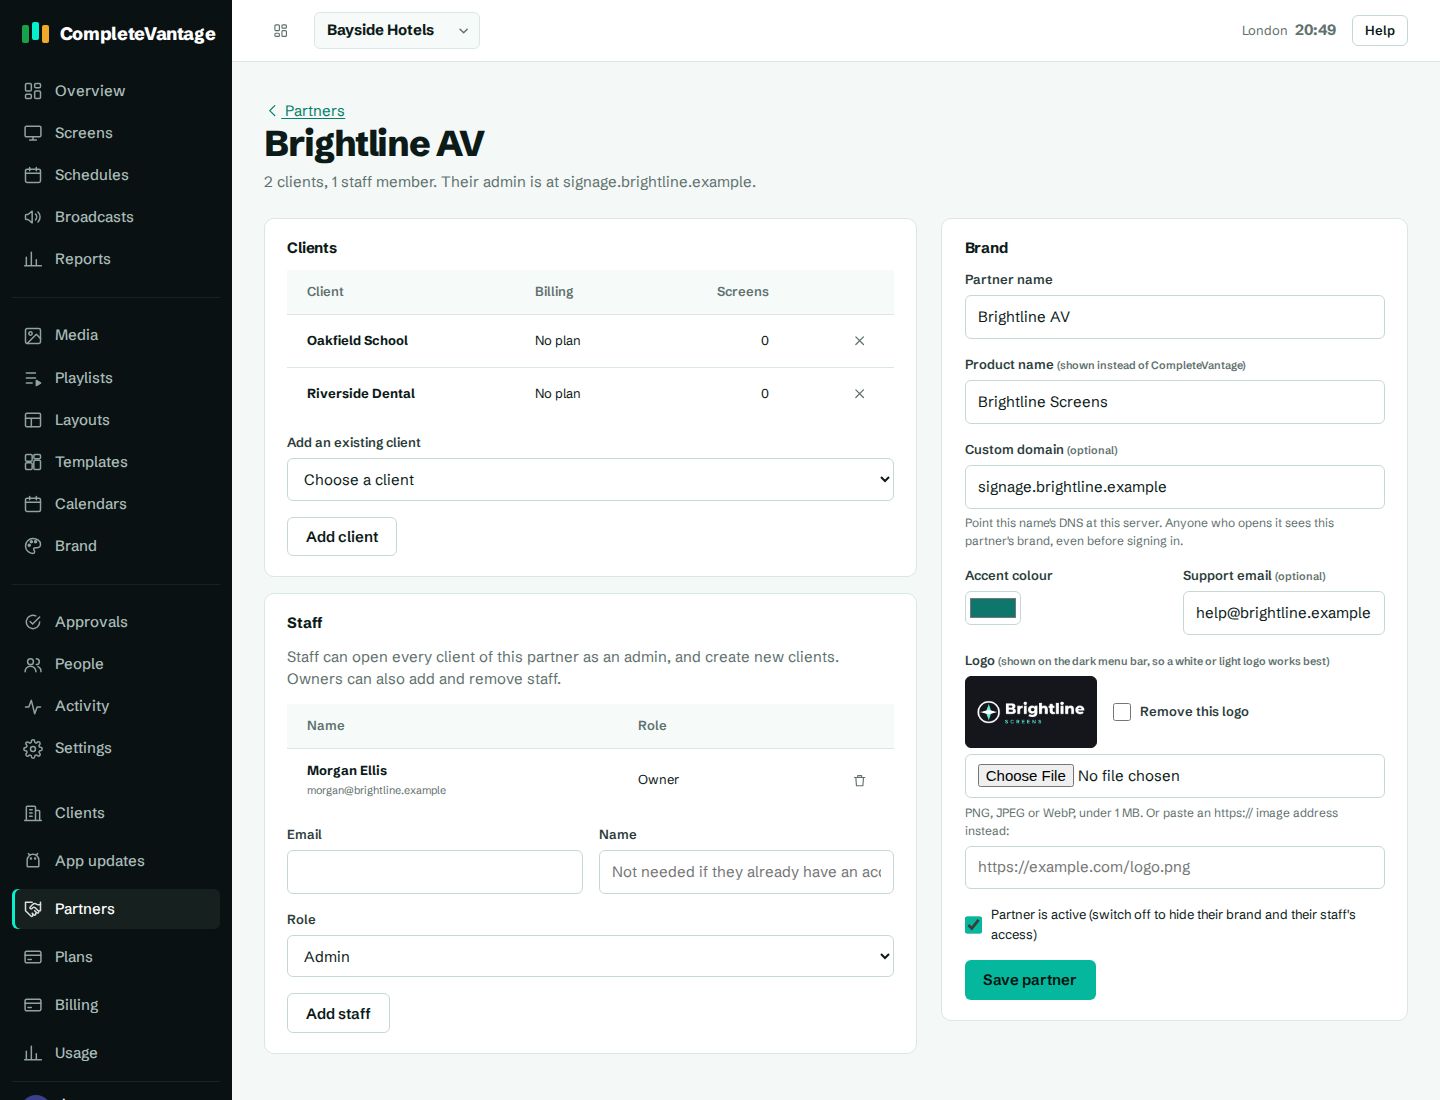Click the Approvals checkmark icon
Screen dimensions: 1440x1100
point(33,622)
